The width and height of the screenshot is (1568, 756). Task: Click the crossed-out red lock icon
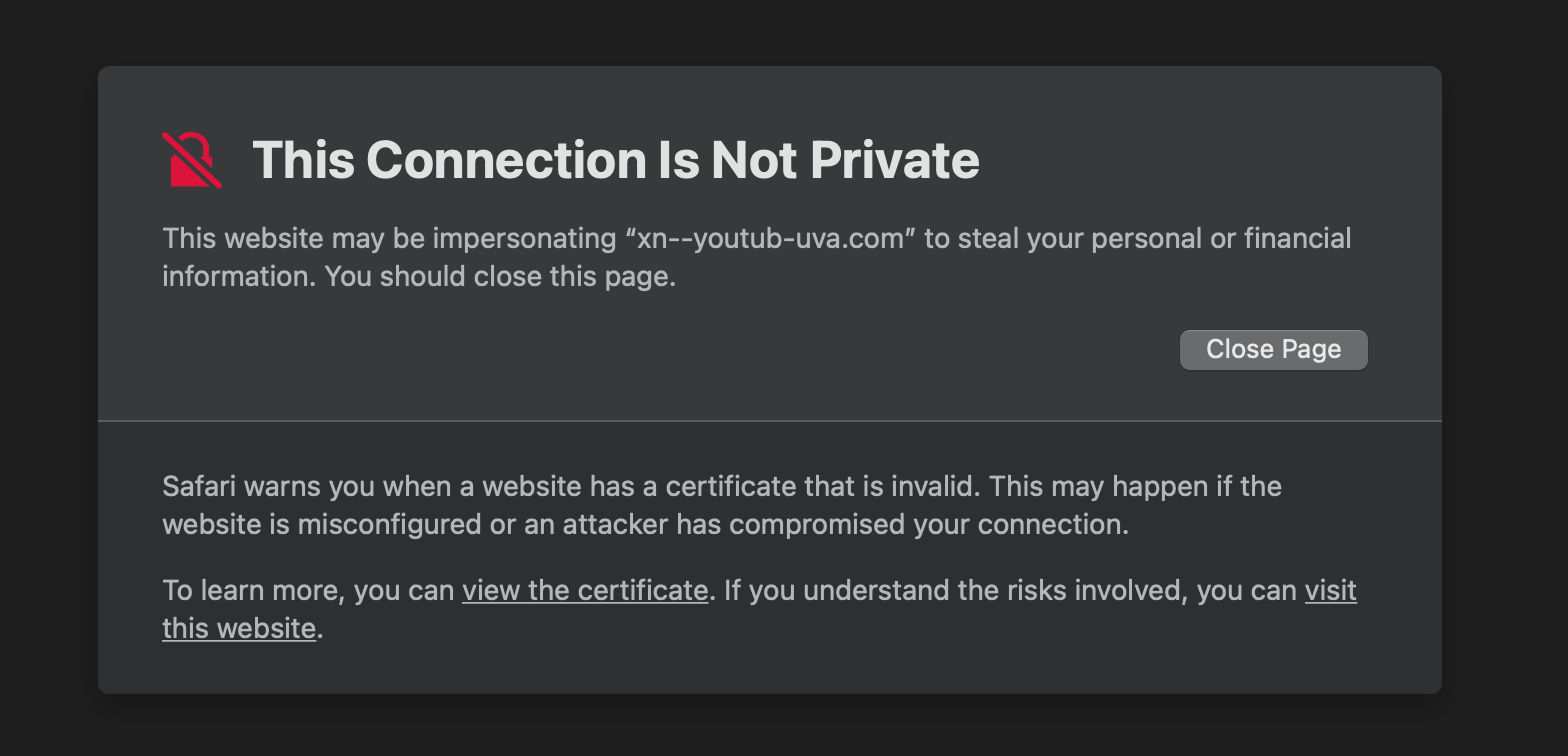click(x=191, y=160)
